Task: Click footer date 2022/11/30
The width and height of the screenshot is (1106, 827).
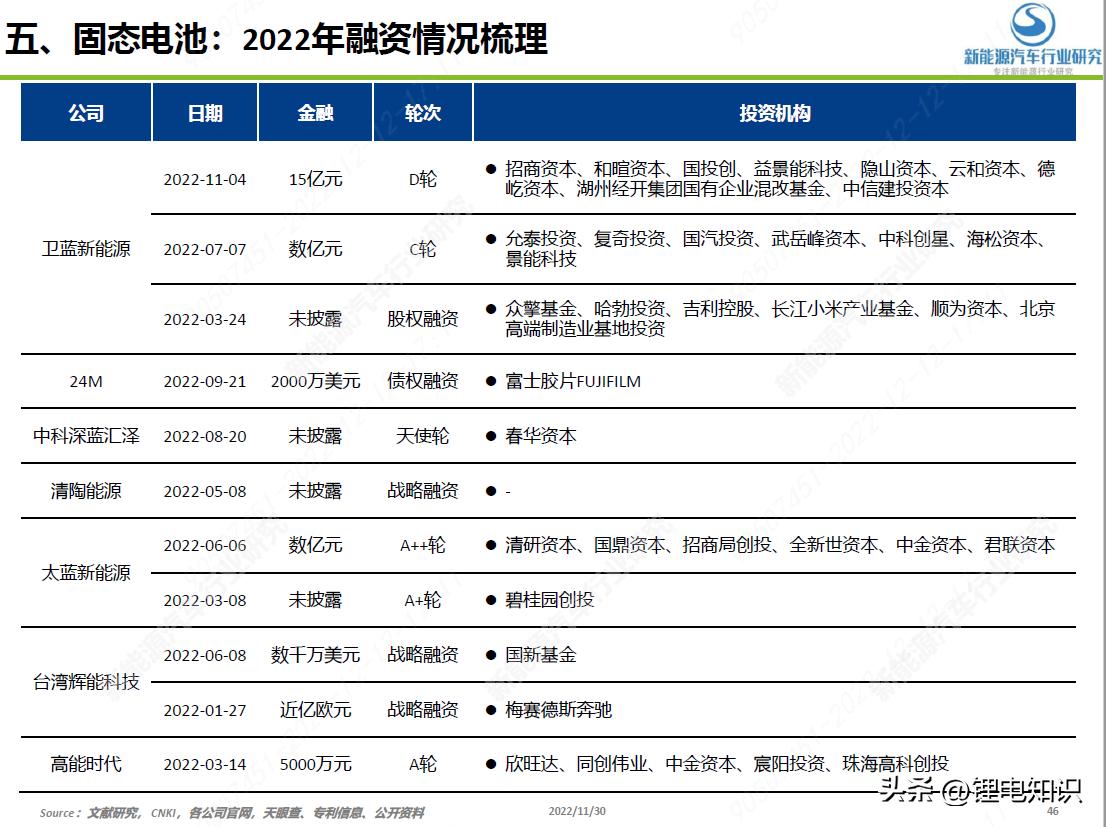Action: point(577,811)
